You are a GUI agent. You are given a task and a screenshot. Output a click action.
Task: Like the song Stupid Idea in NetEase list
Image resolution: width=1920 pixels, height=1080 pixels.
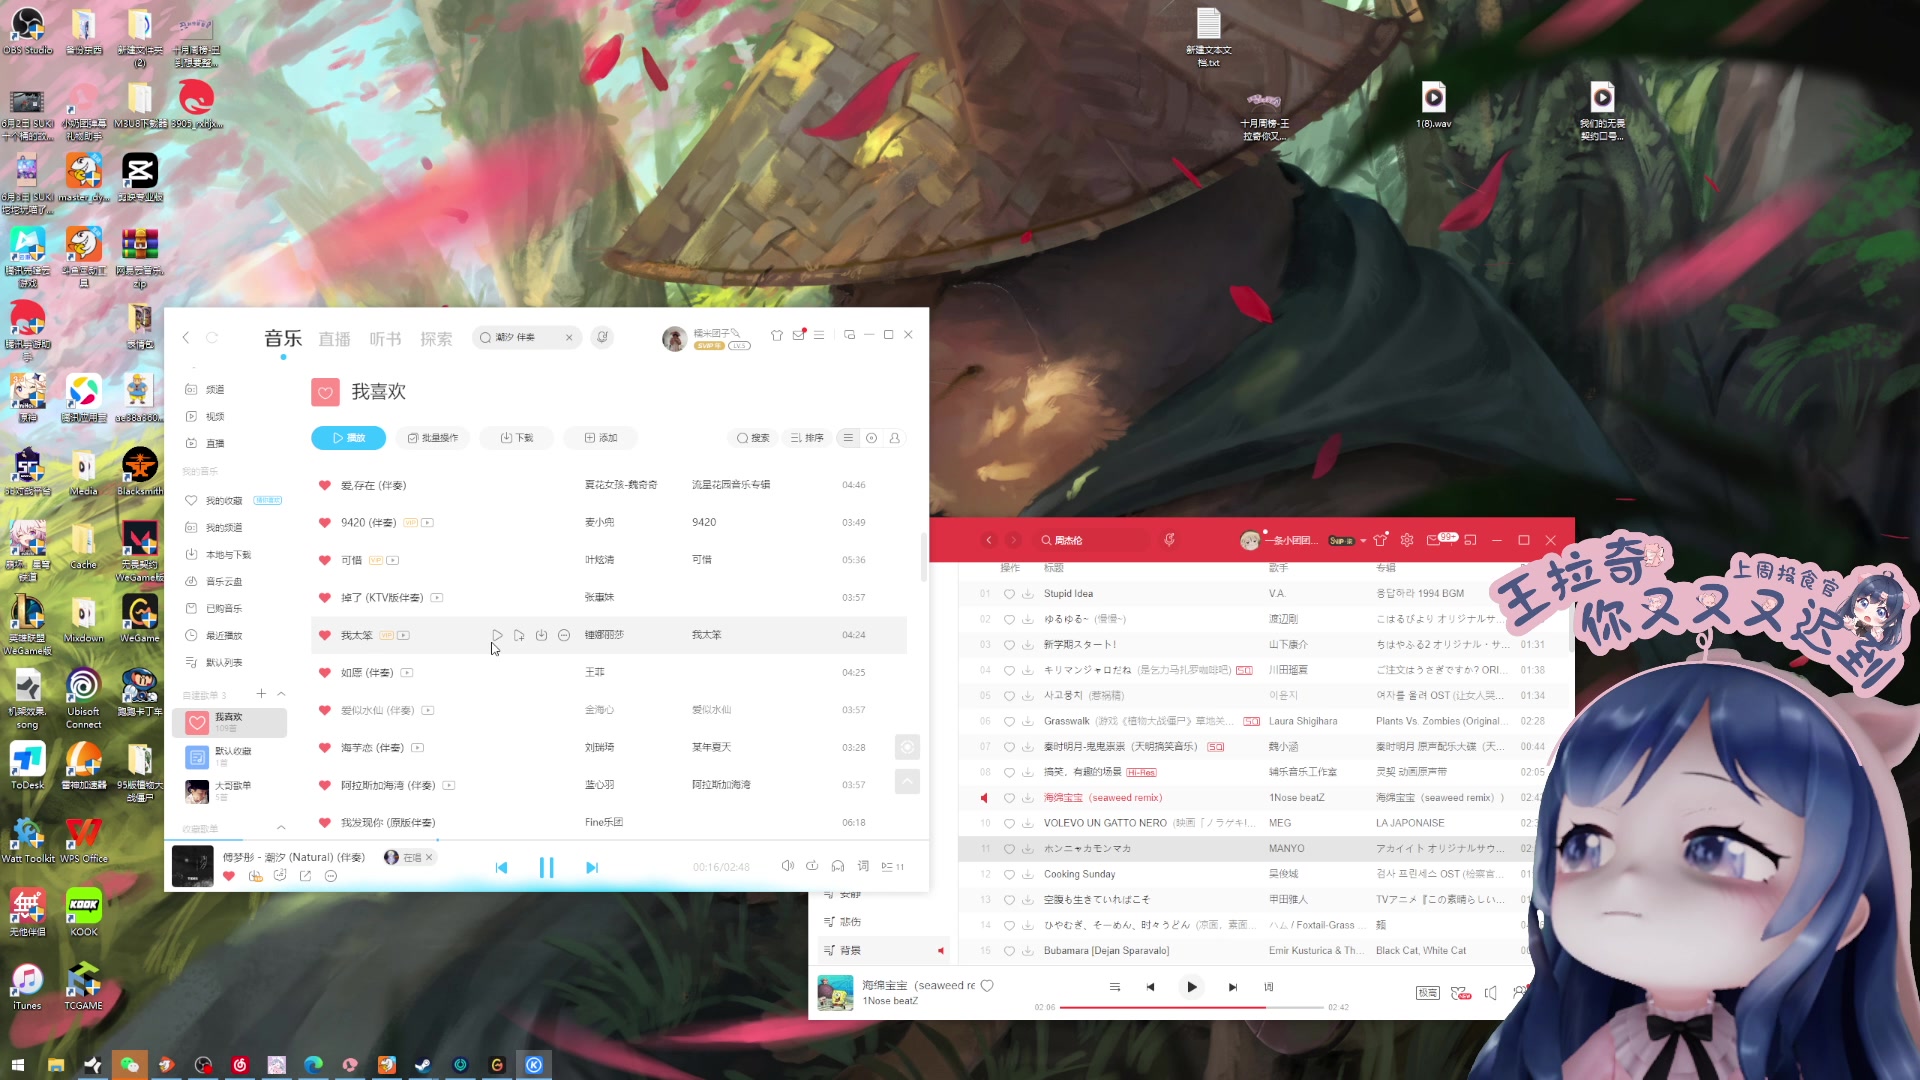click(1008, 593)
